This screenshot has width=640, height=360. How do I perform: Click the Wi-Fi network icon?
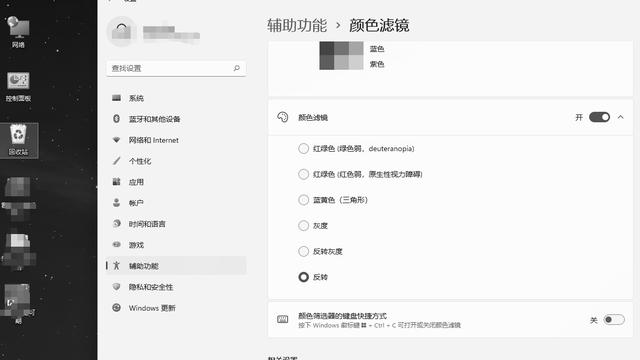tap(116, 140)
